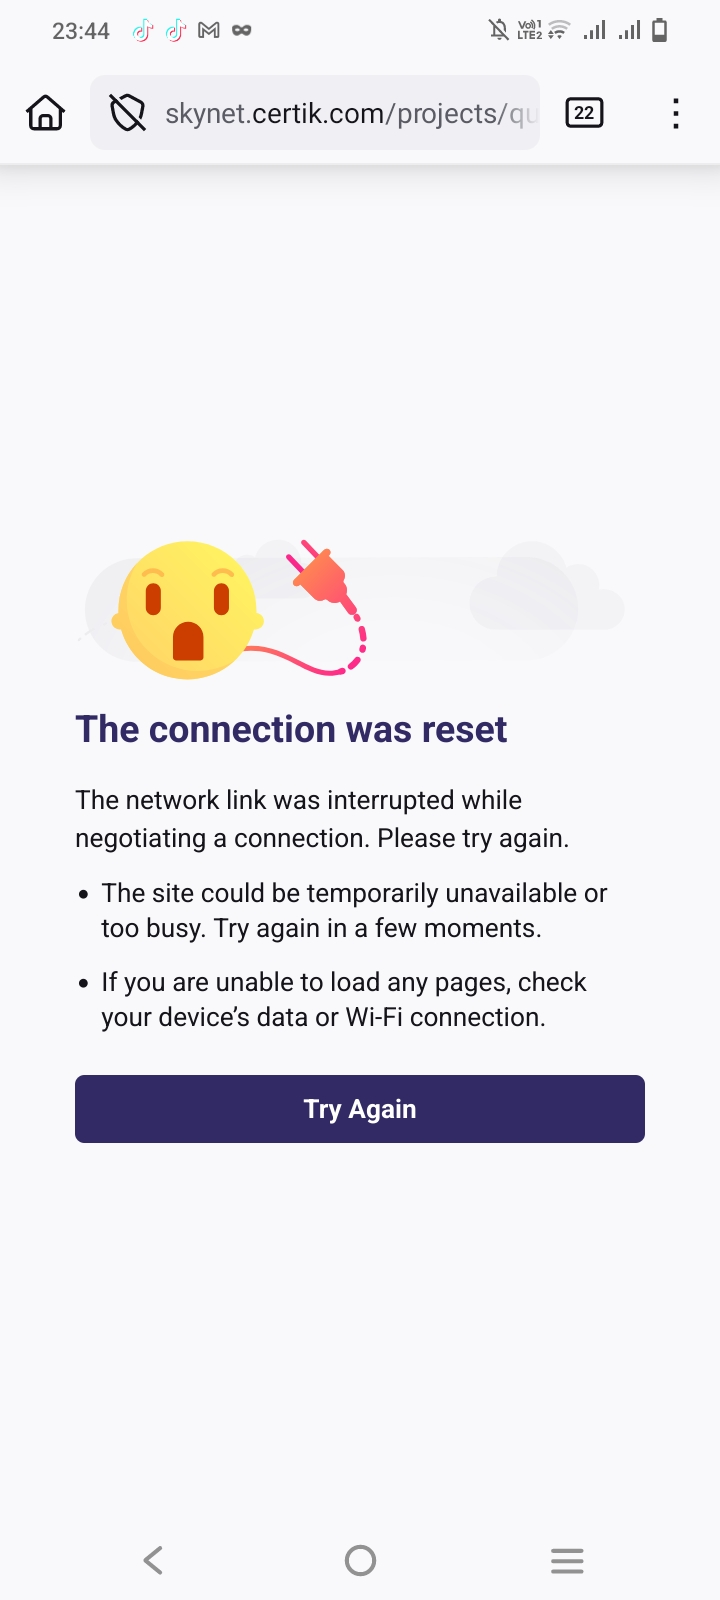
Task: Open tracking protection shield icon
Action: (x=128, y=113)
